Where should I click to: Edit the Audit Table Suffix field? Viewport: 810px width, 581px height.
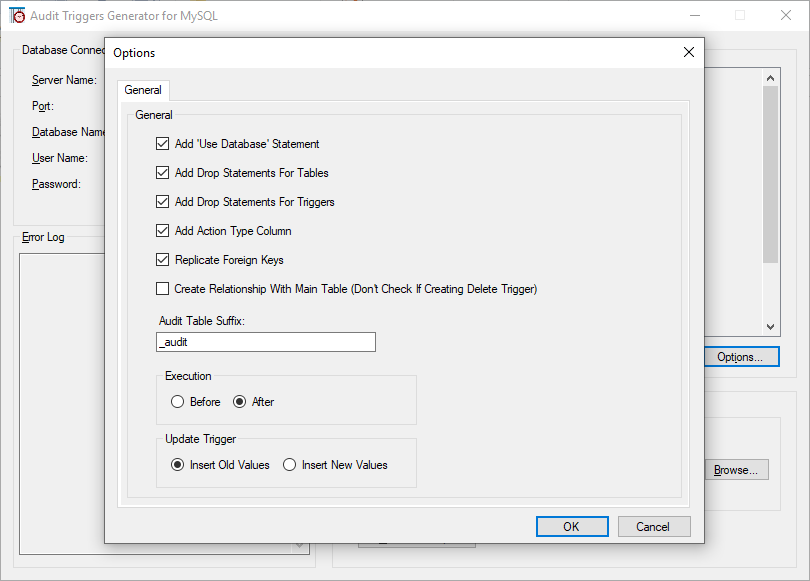tap(265, 342)
